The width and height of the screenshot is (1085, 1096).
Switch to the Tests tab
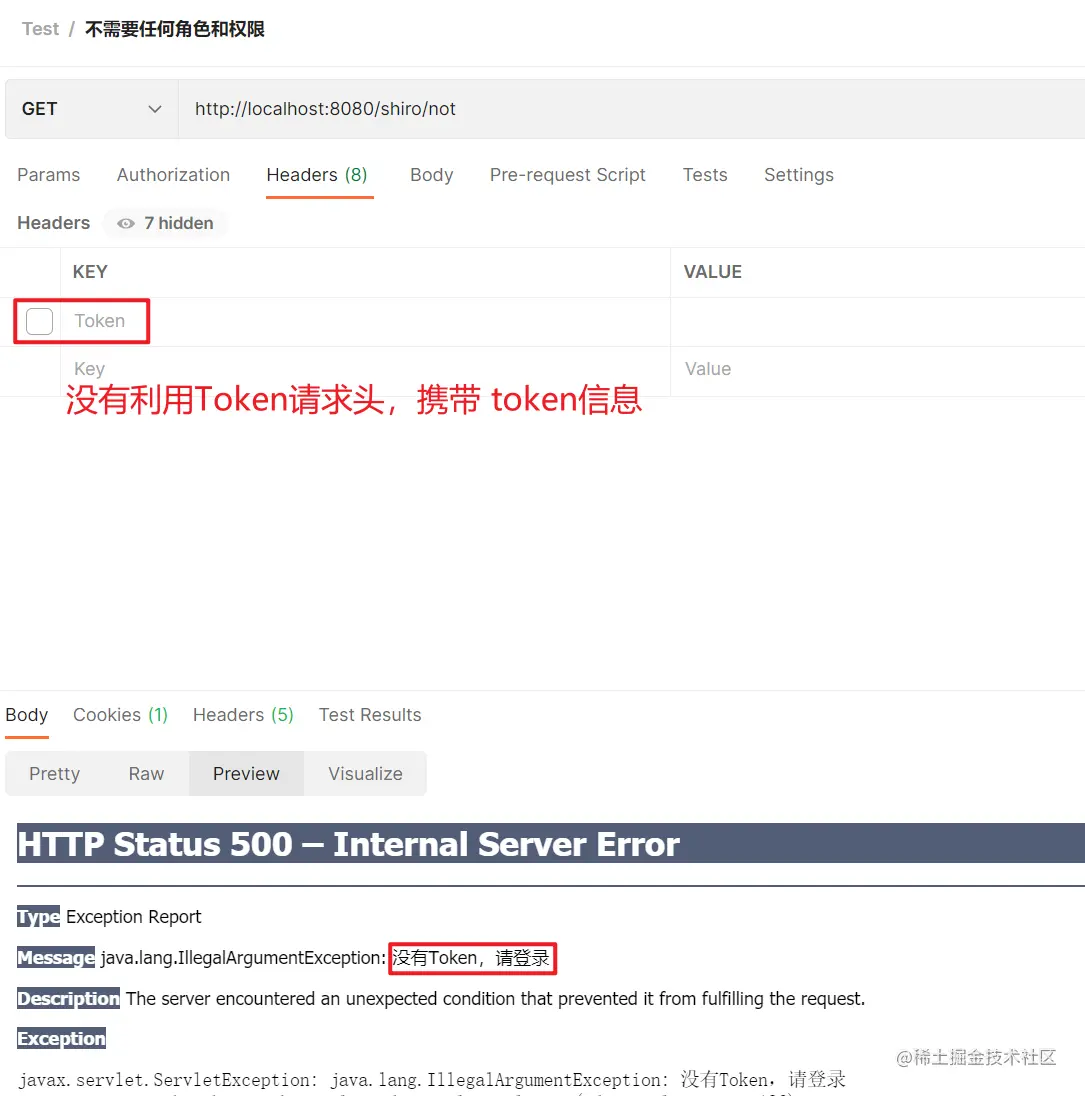click(x=705, y=175)
